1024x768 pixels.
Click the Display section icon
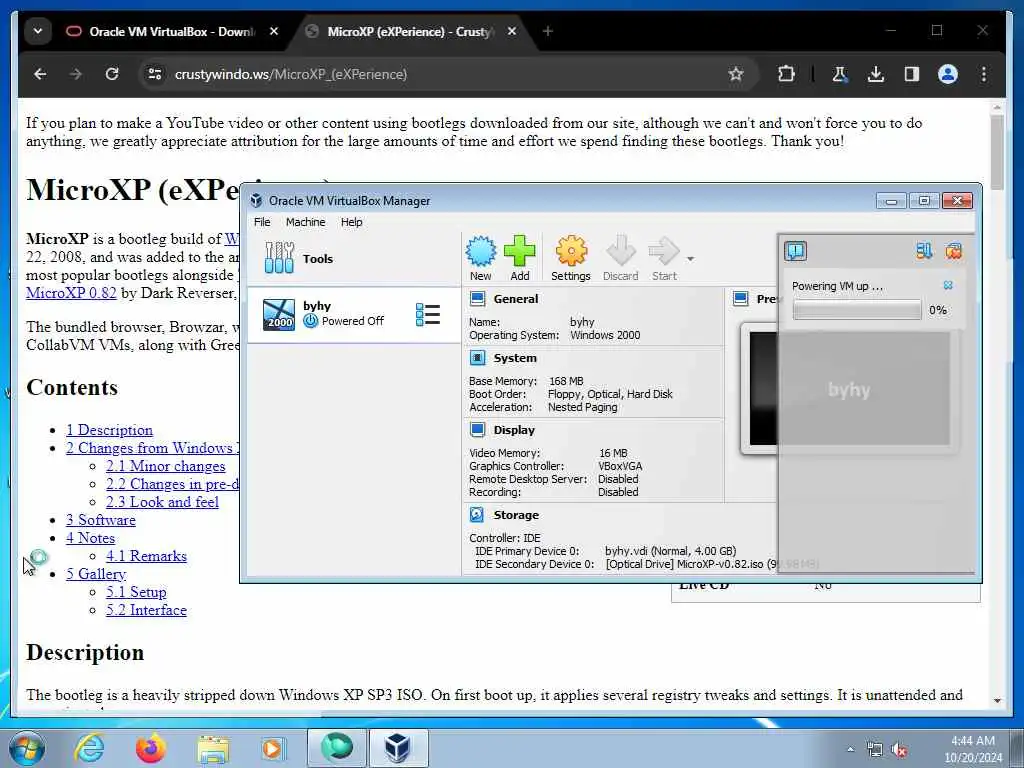477,430
